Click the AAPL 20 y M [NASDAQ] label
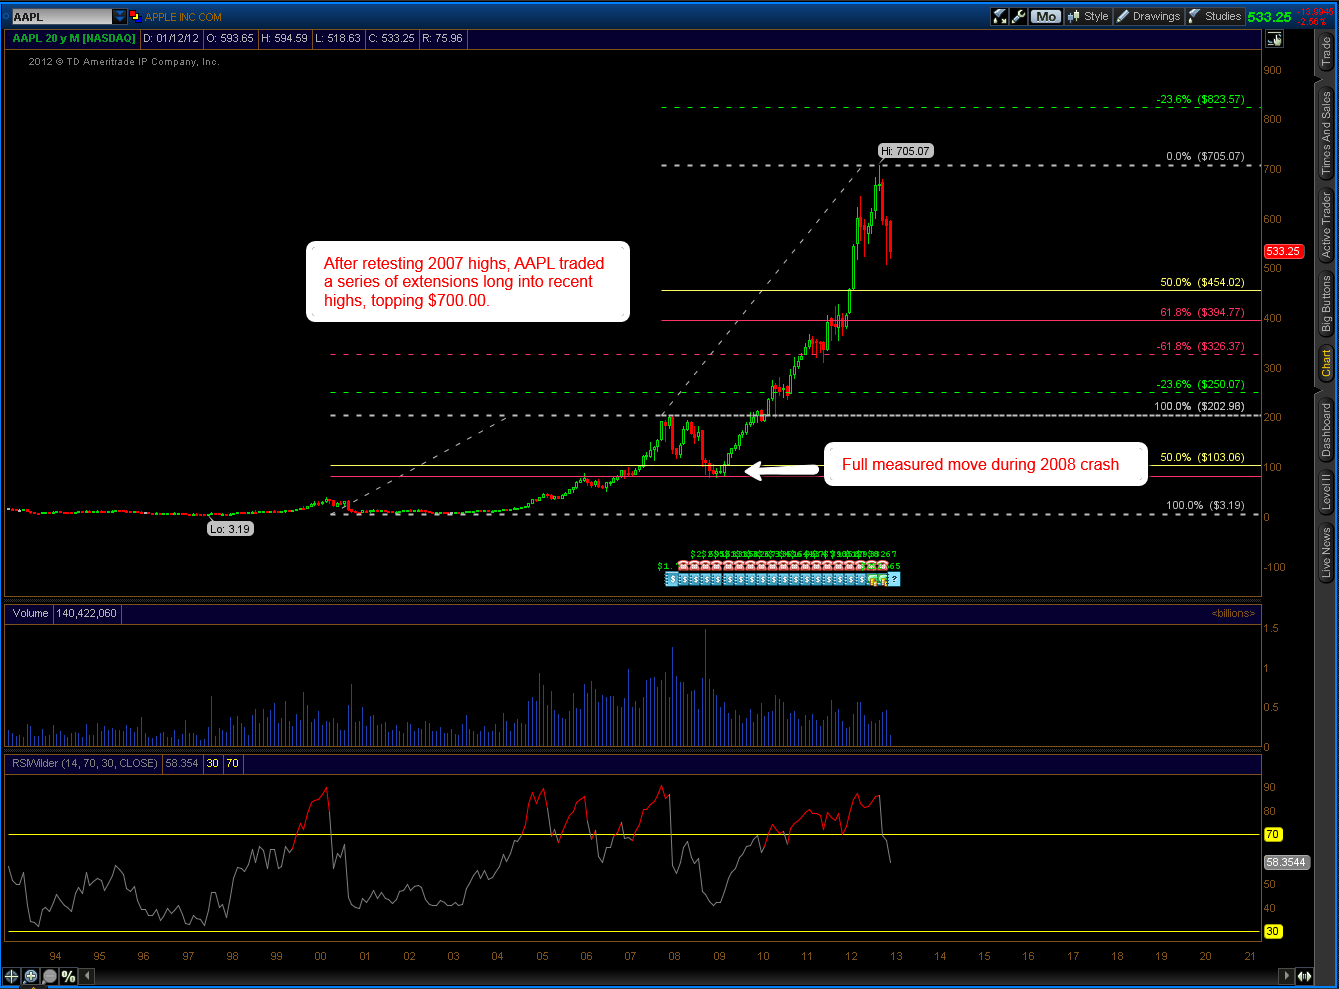Viewport: 1339px width, 989px height. point(74,39)
